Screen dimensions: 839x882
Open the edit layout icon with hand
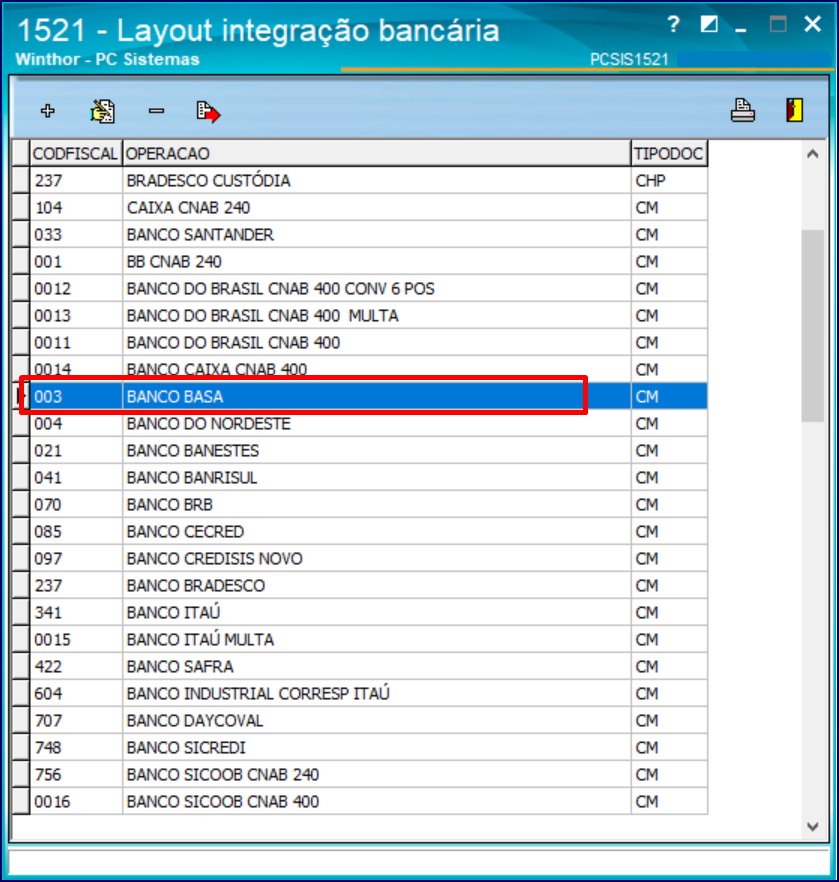102,111
